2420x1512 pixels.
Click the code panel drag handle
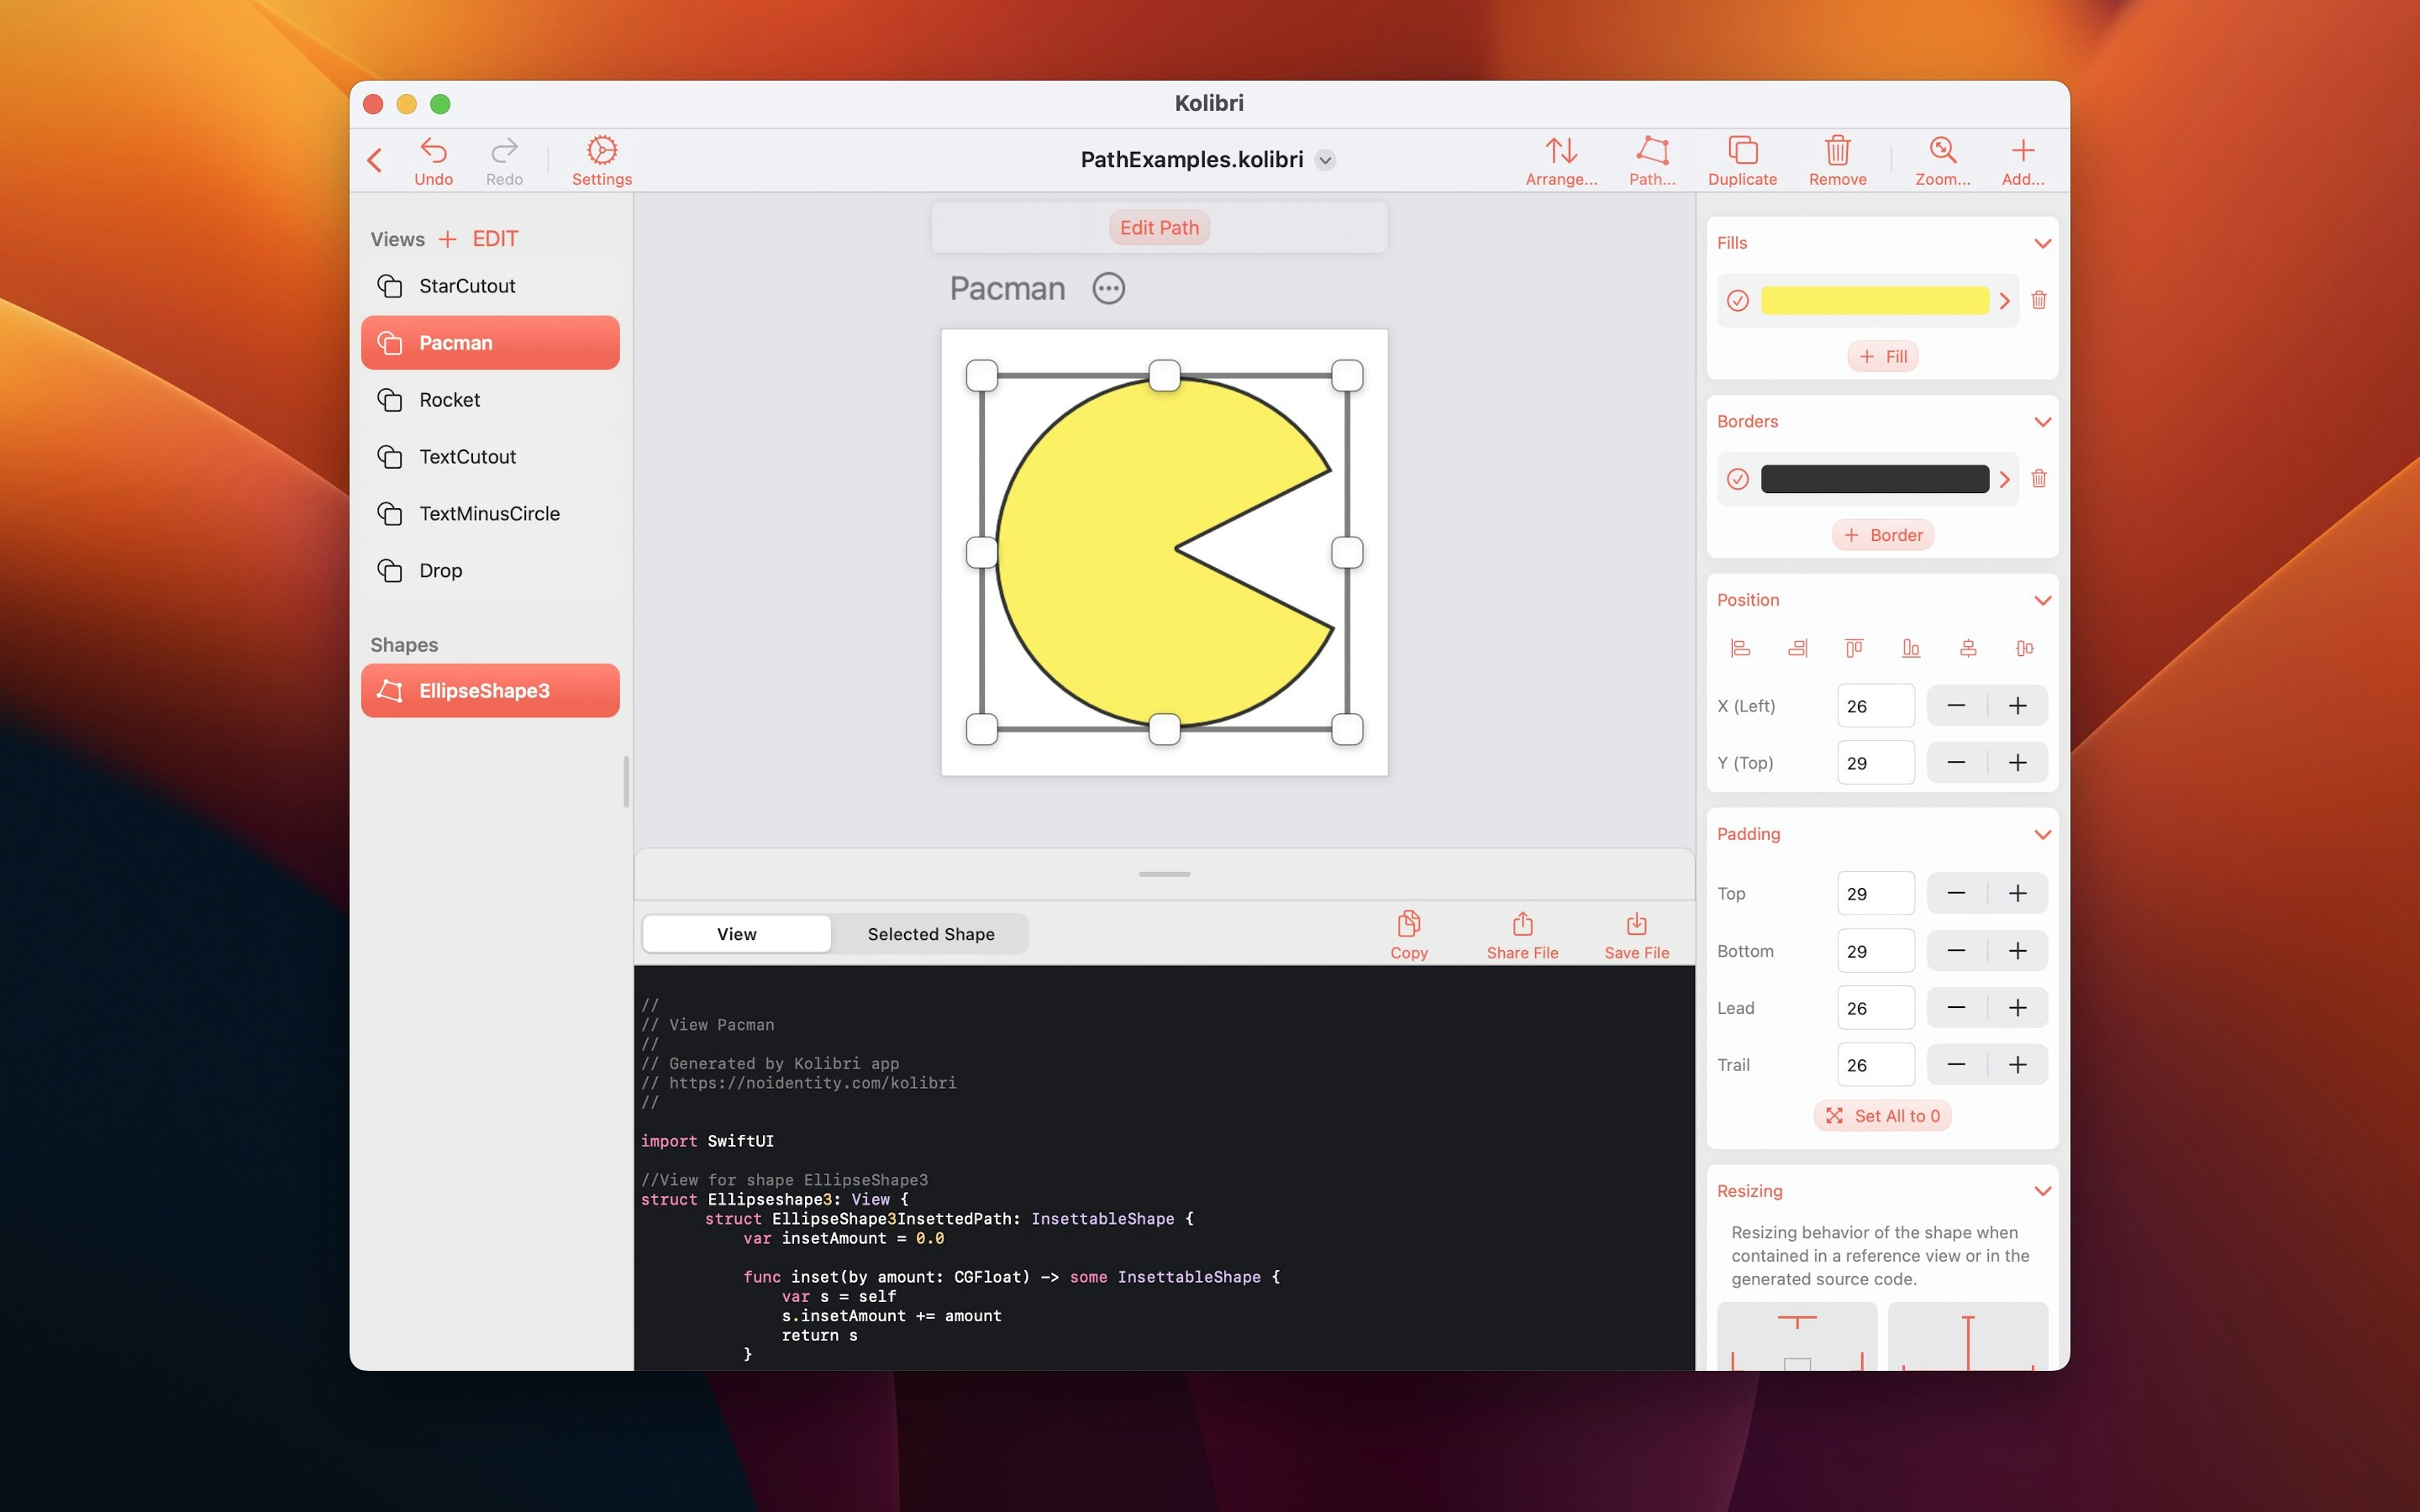click(x=1164, y=875)
